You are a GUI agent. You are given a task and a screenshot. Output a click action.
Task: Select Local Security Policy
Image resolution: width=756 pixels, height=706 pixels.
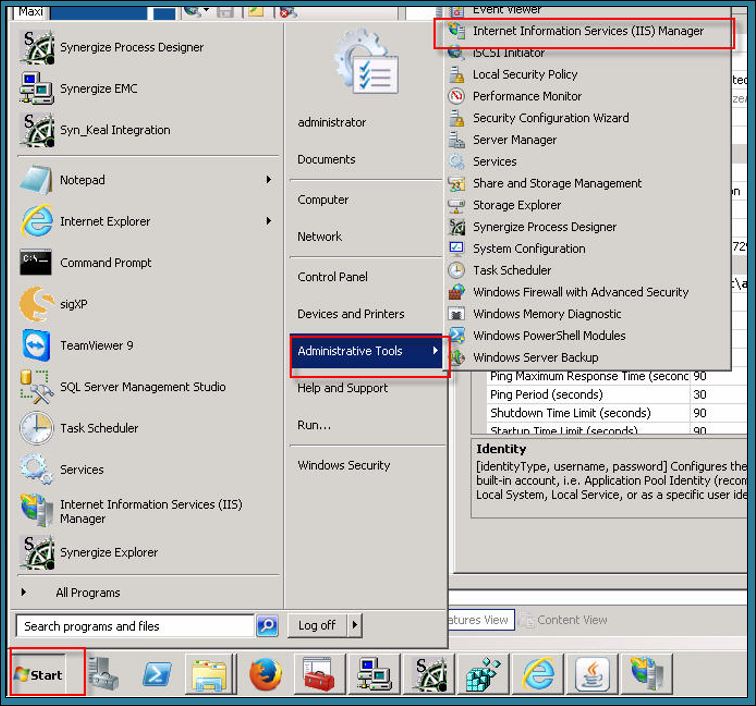(587, 75)
